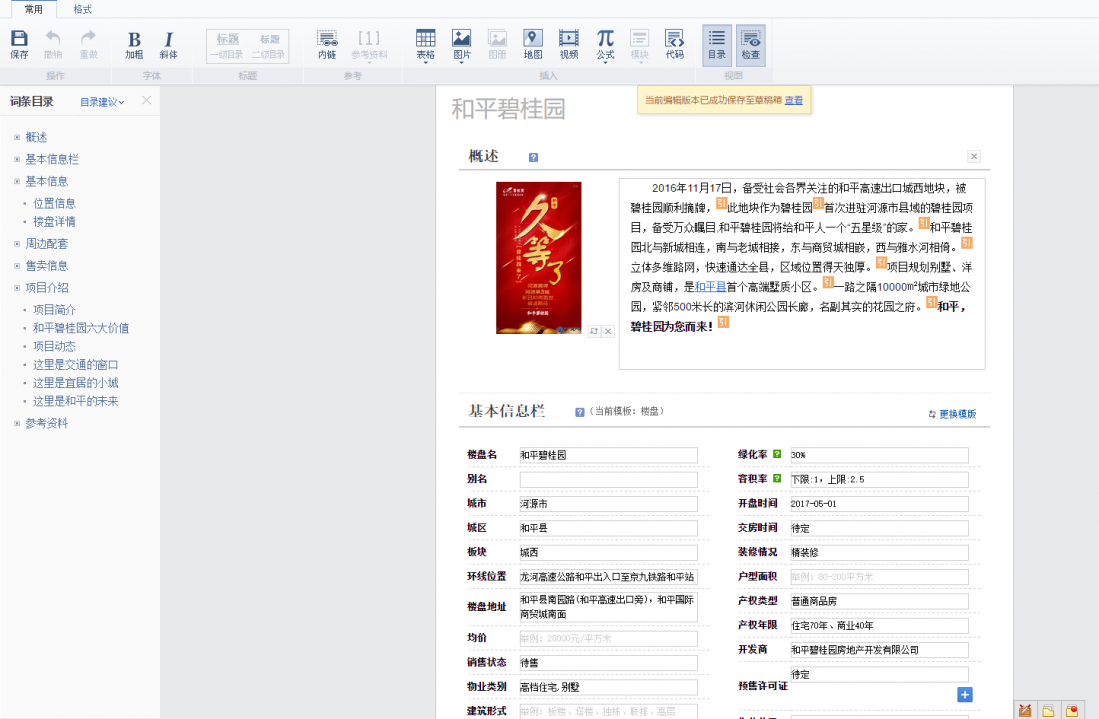Jump to 基本信息栏 in outline
The width and height of the screenshot is (1099, 719).
pyautogui.click(x=52, y=159)
